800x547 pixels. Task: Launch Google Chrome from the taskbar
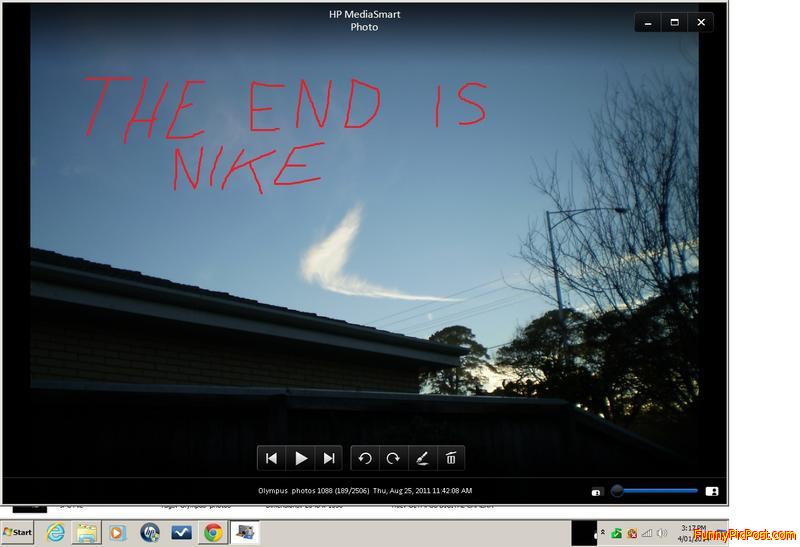[x=213, y=533]
